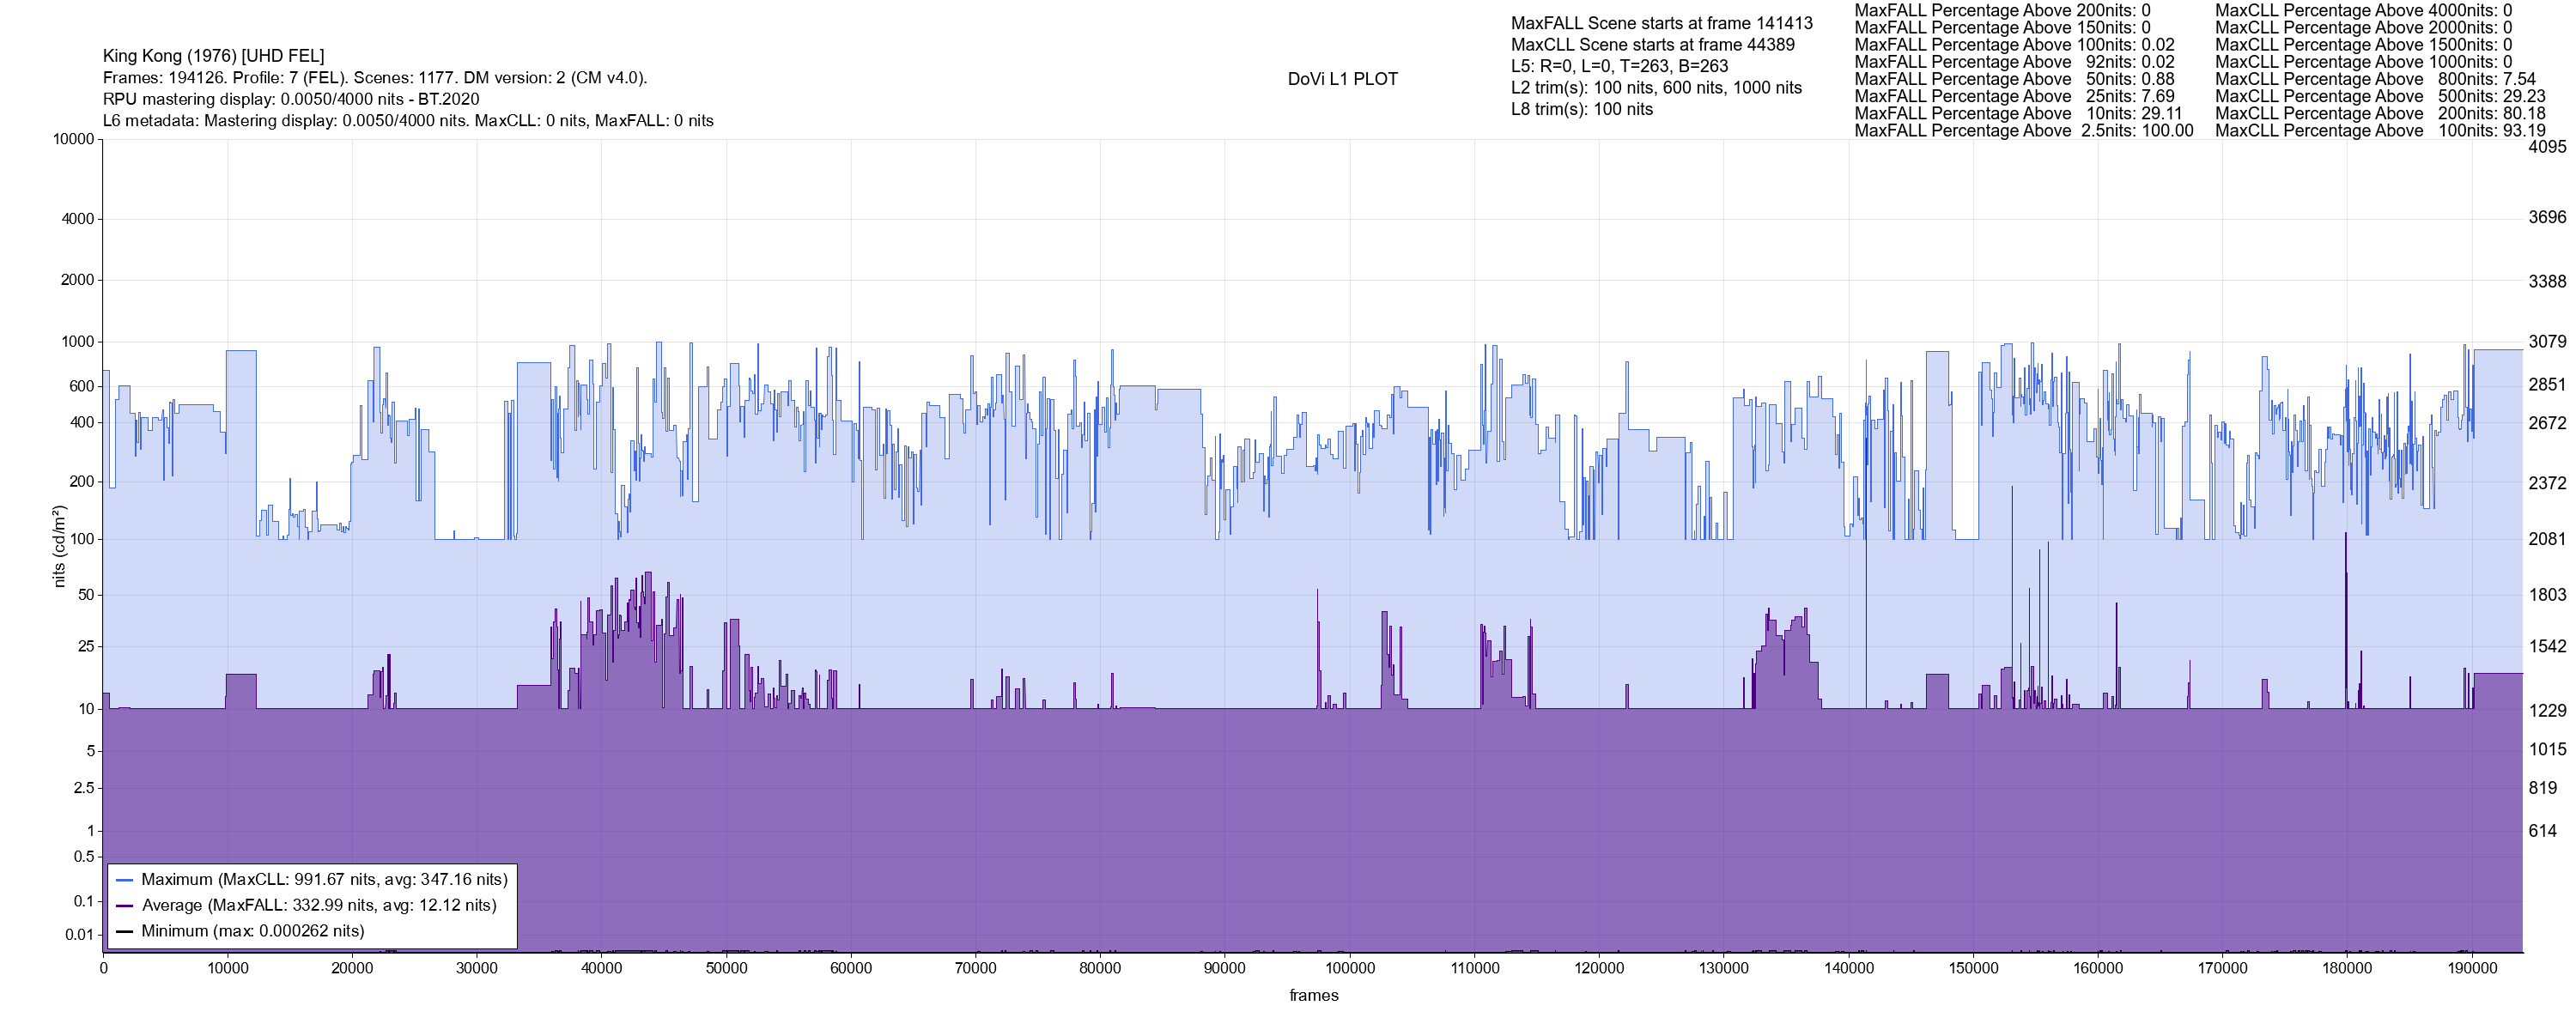Click the Maximum MaxCLL legend label text
Viewport: 2576px width, 1030px height.
324,880
